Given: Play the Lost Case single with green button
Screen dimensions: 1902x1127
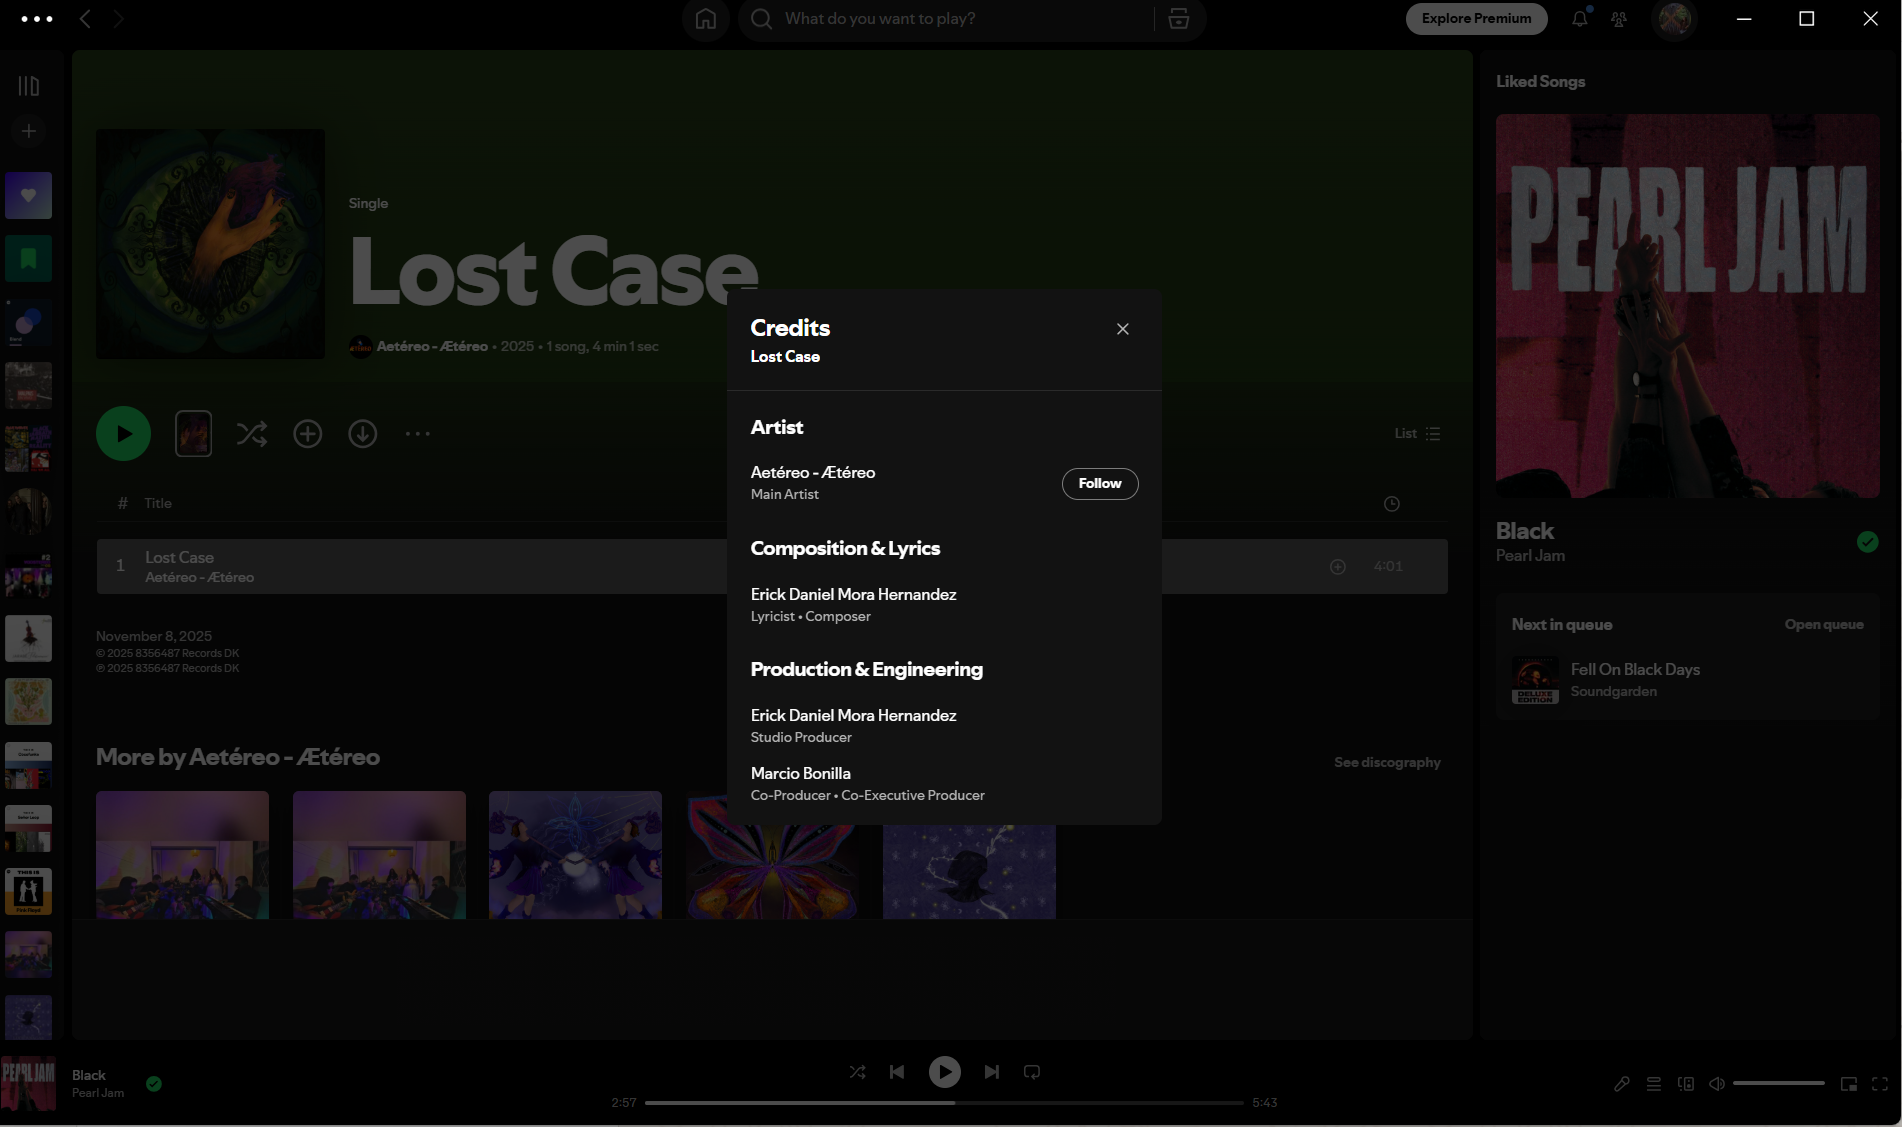Looking at the screenshot, I should point(123,433).
